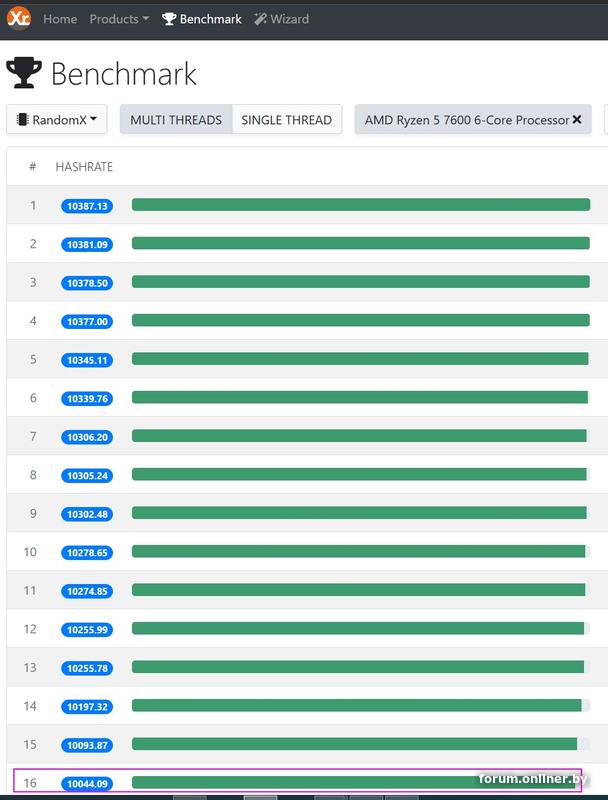Click the green bar for rank 8
Image resolution: width=608 pixels, height=800 pixels.
point(359,474)
